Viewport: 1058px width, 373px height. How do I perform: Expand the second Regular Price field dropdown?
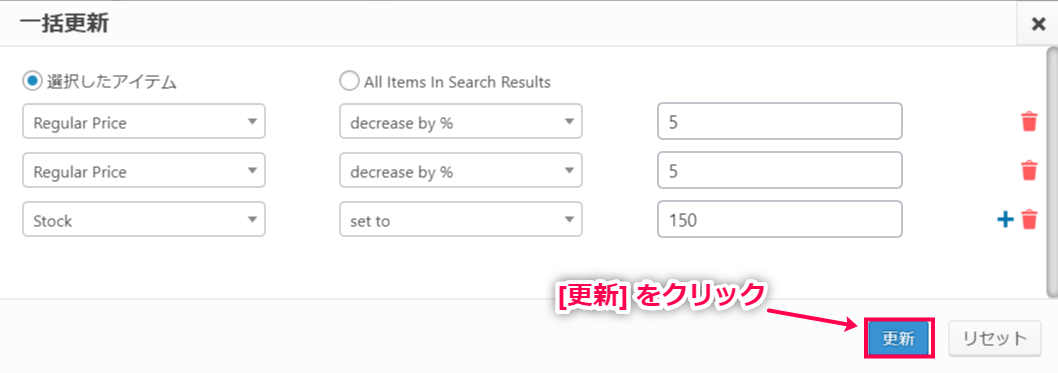click(144, 171)
